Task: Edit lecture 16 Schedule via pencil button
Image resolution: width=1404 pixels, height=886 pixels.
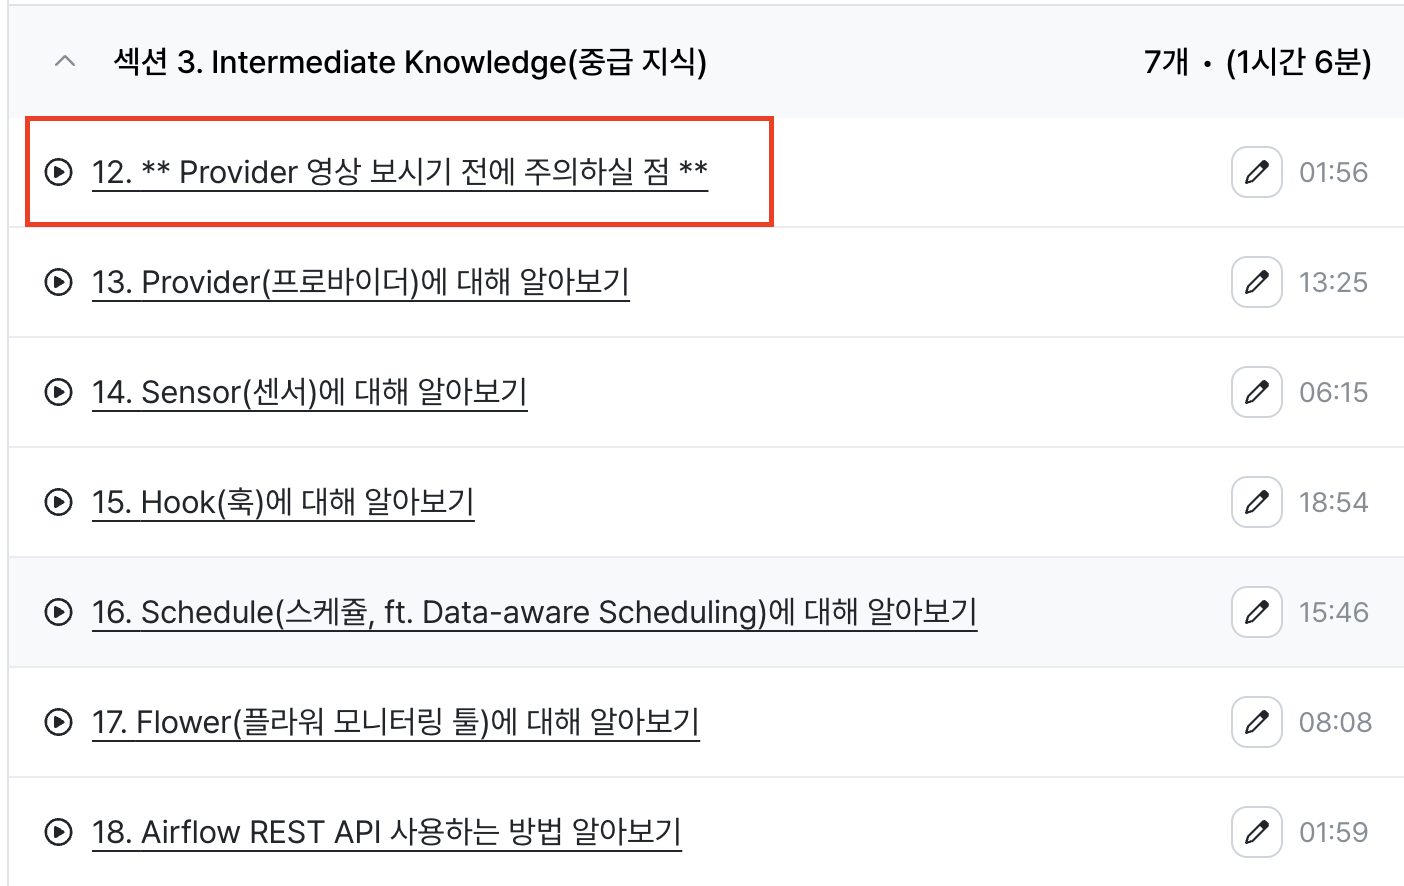Action: 1256,612
